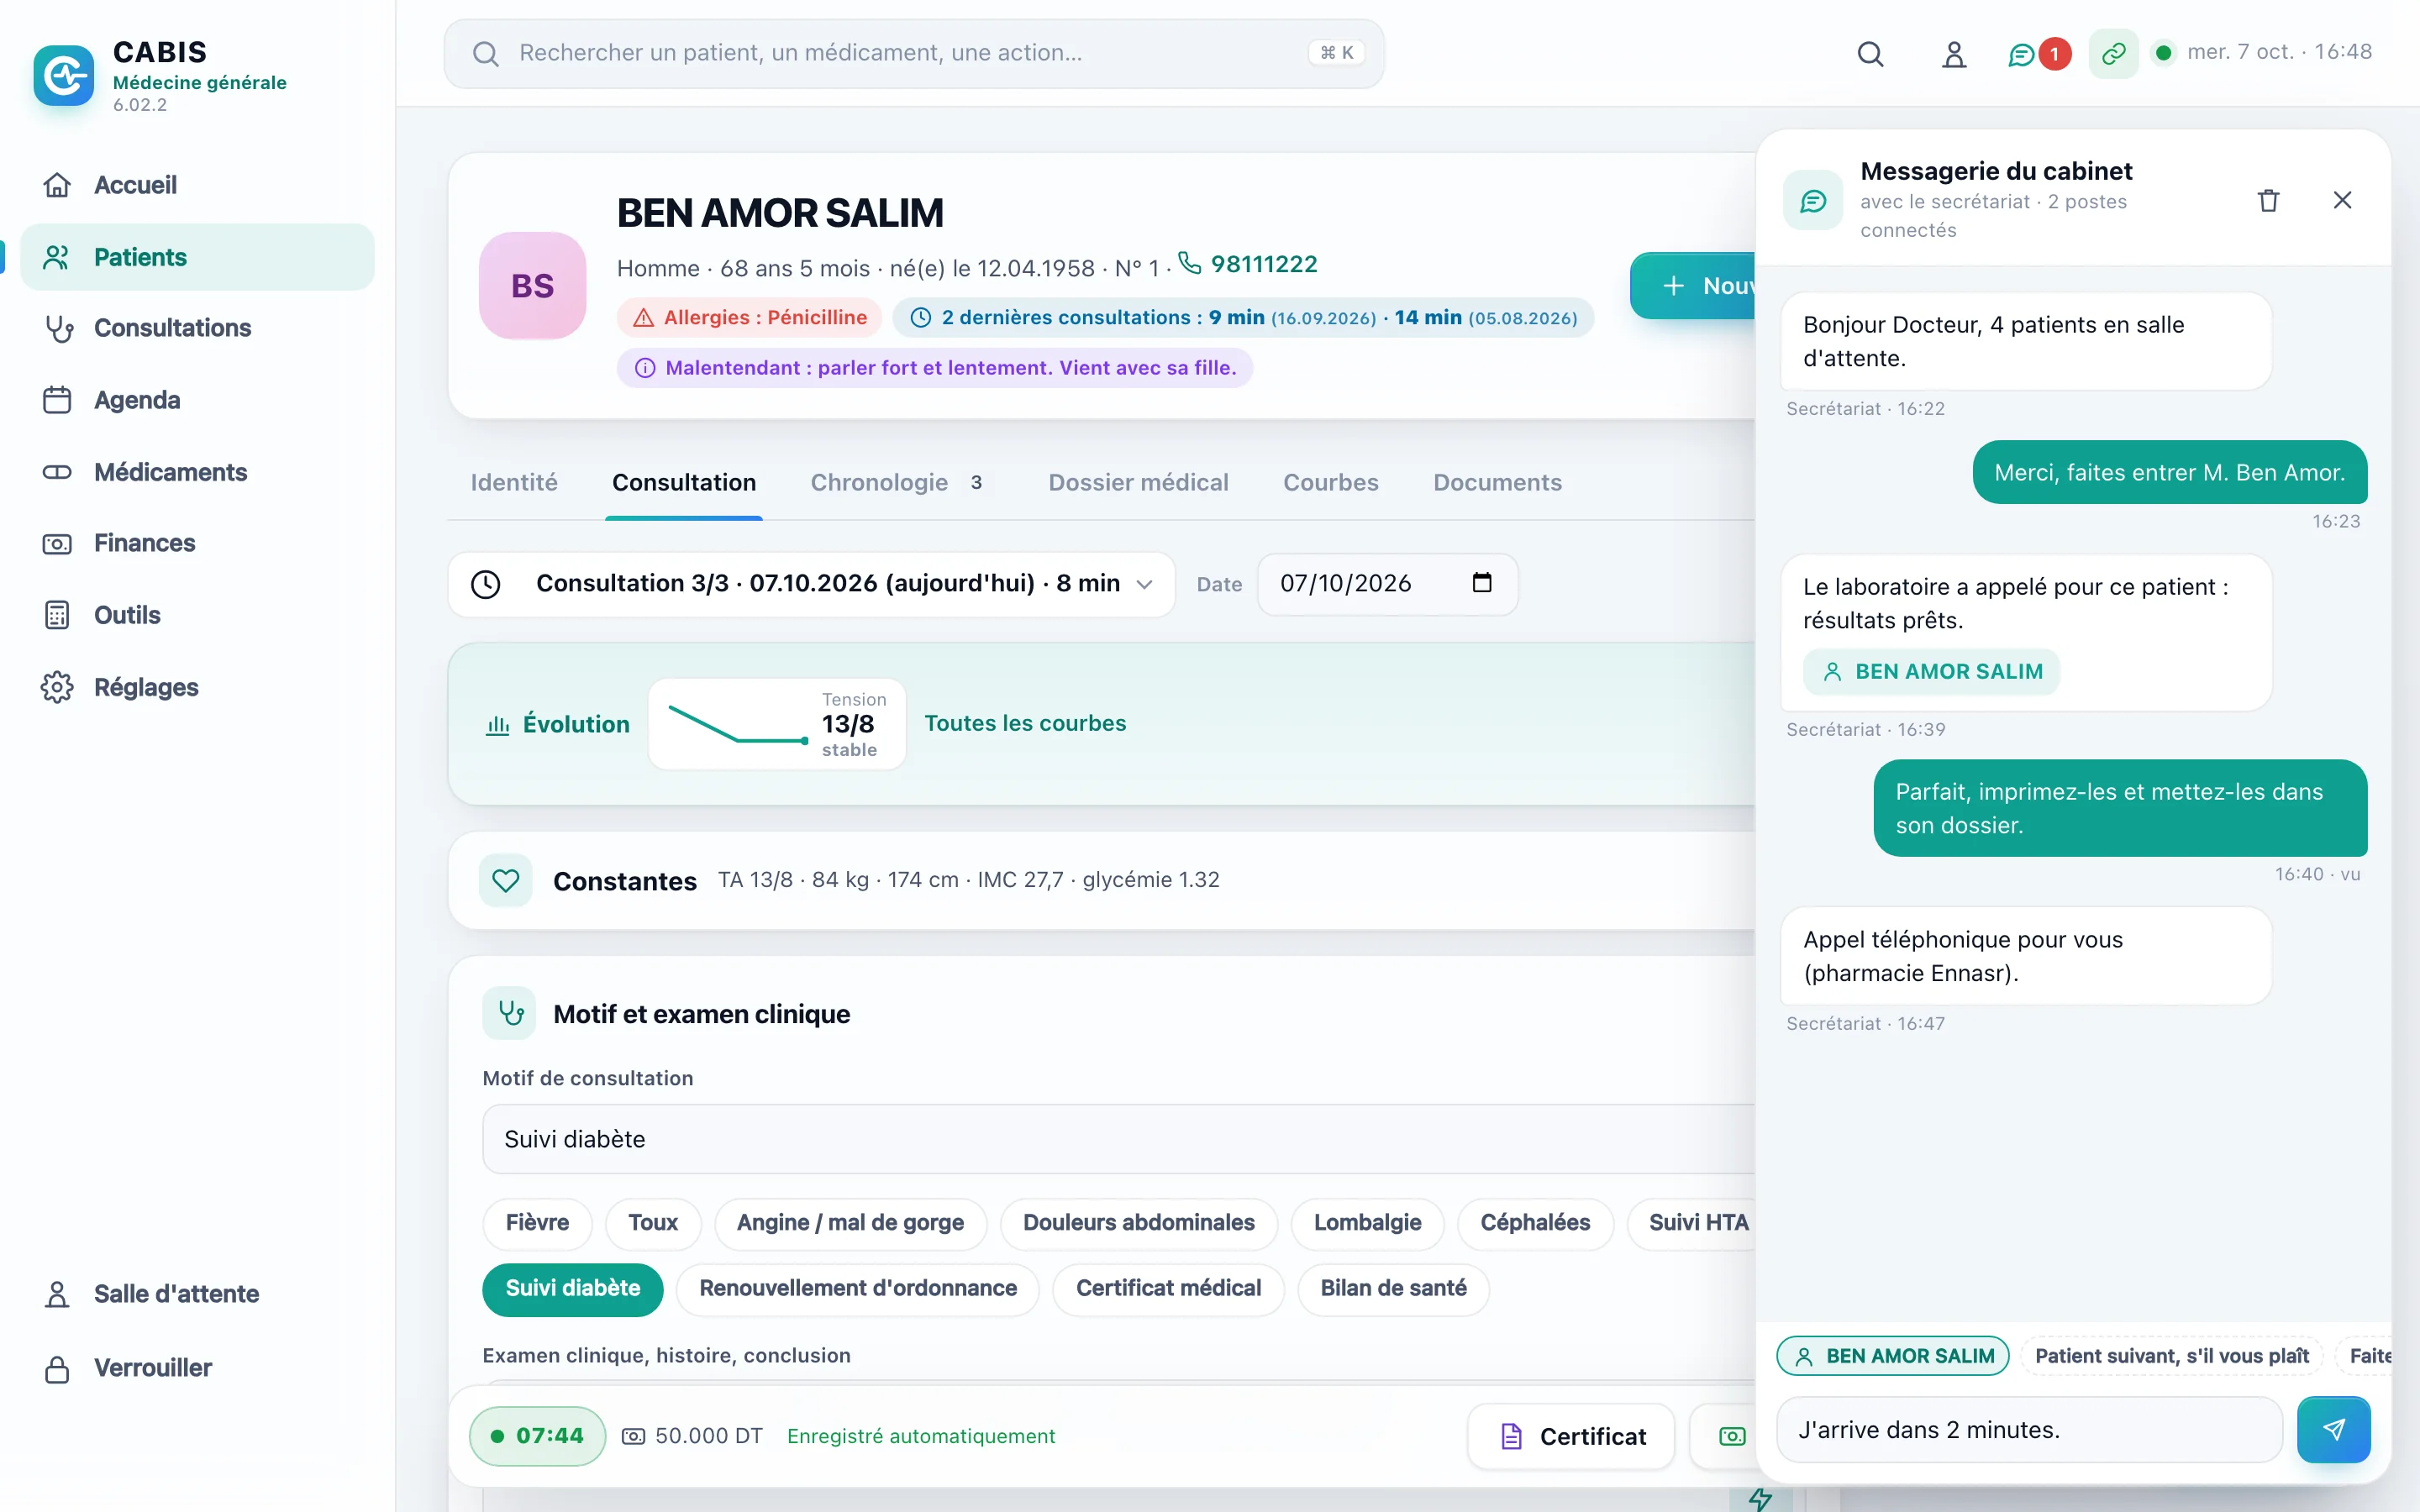This screenshot has width=2420, height=1512.
Task: Toggle the Angine / mal de gorge chip
Action: [x=850, y=1223]
